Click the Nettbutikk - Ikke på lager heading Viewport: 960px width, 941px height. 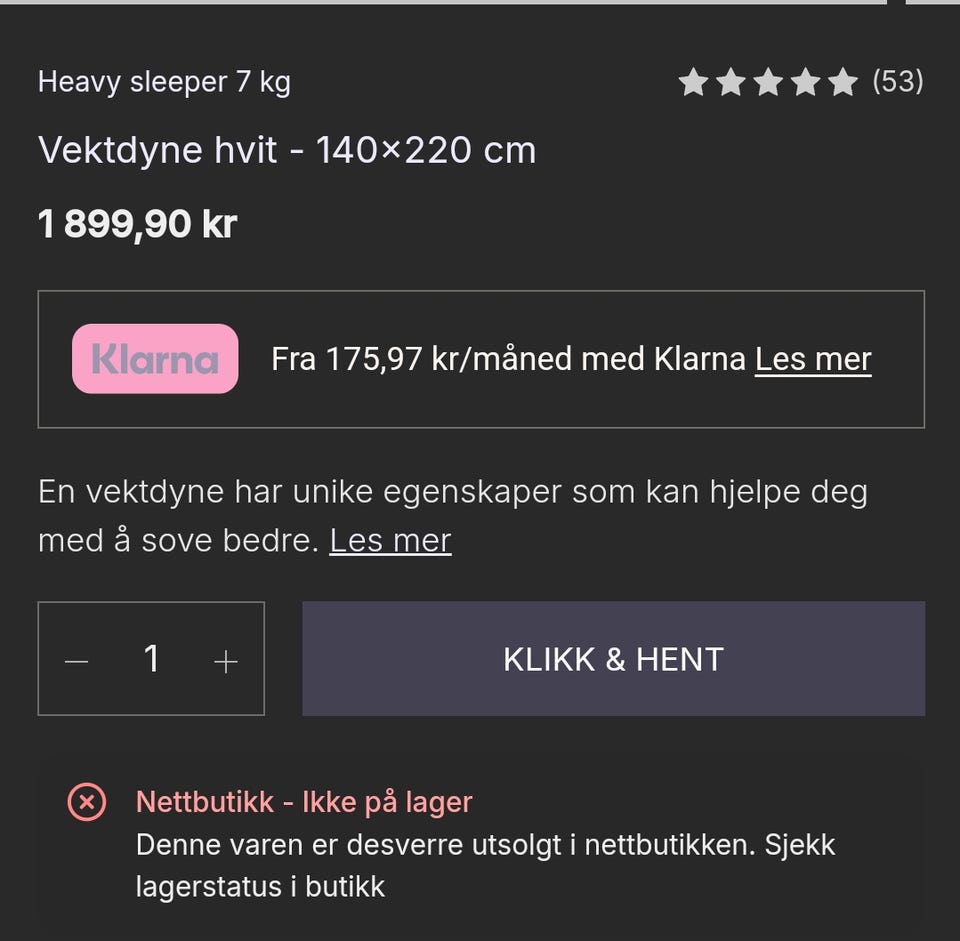(x=304, y=802)
